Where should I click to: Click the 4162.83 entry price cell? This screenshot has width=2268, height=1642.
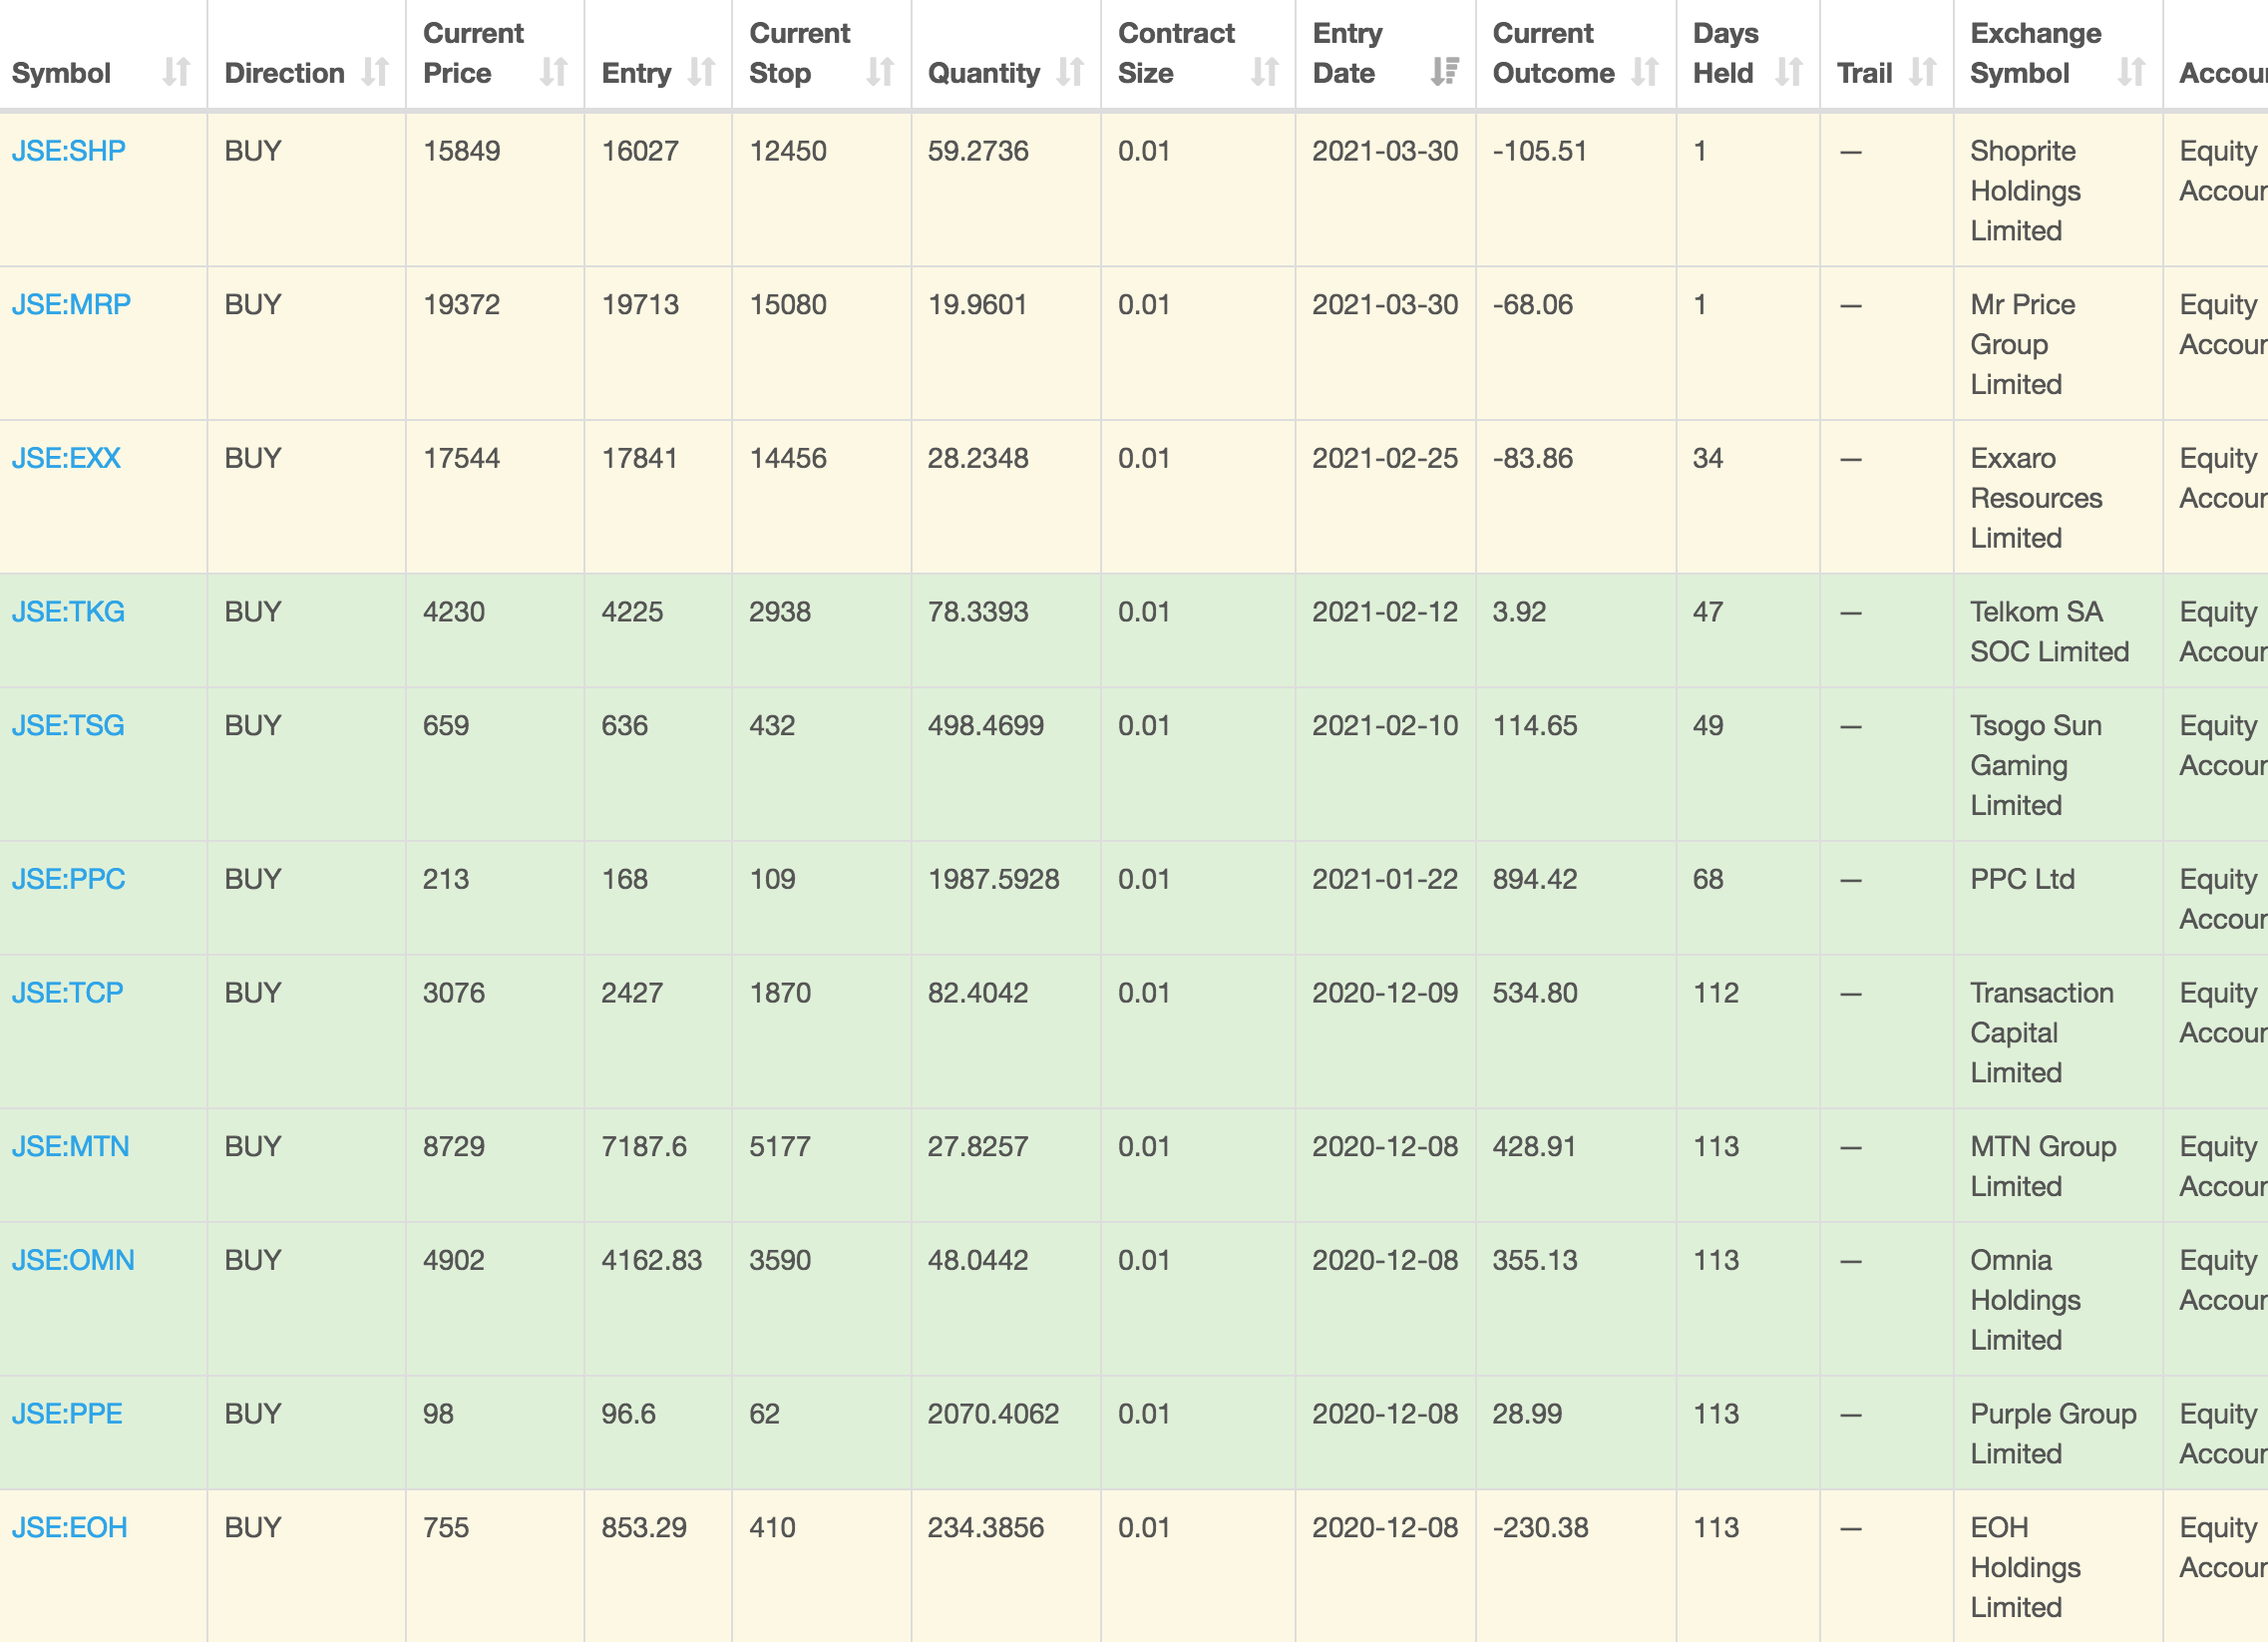tap(658, 1299)
